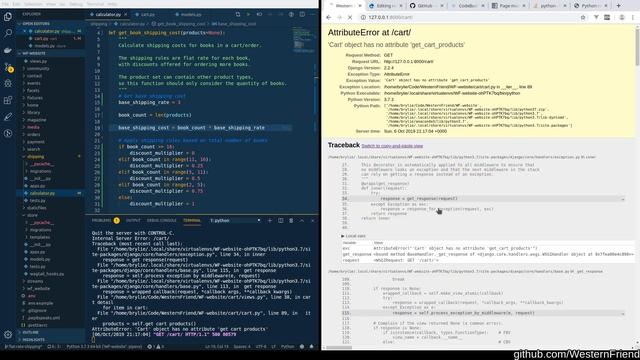Open a new browser tab

(618, 6)
